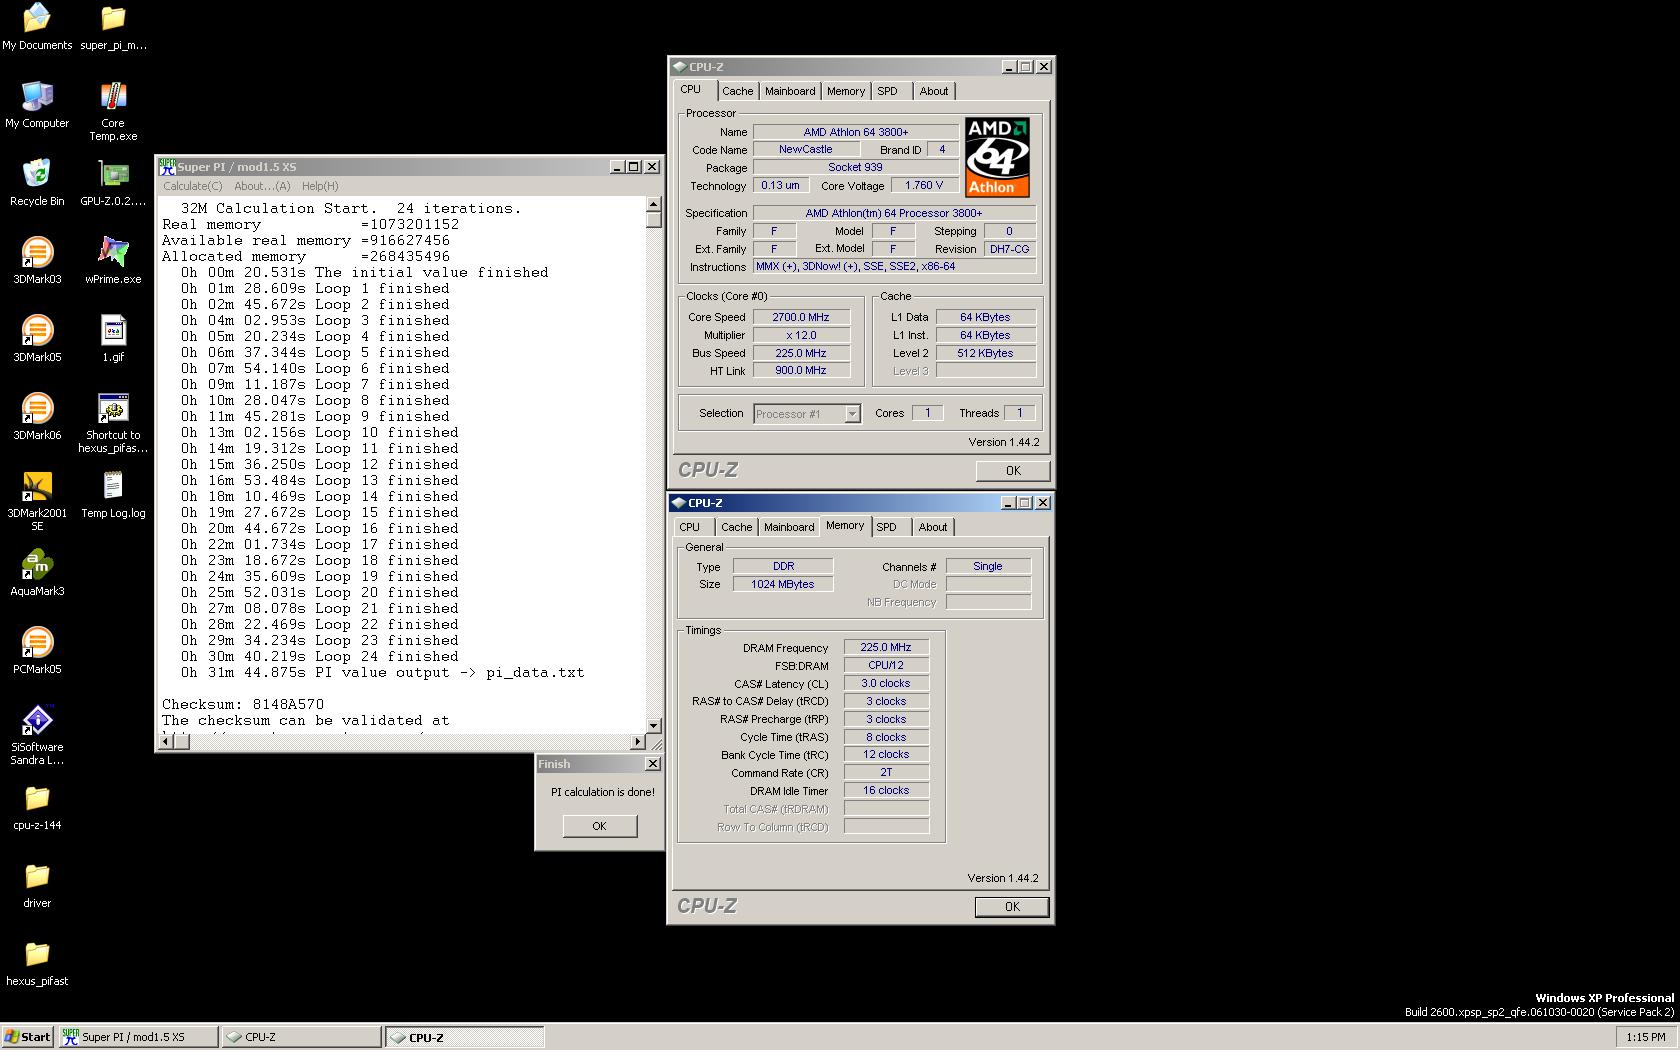
Task: Open Help(H) menu in Super PI
Action: click(320, 186)
